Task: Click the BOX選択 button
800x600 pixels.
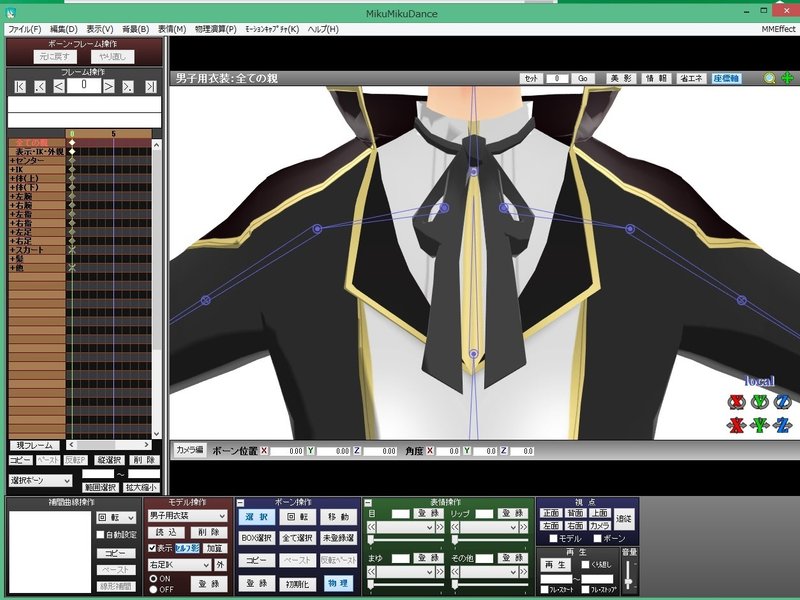Action: tap(257, 538)
